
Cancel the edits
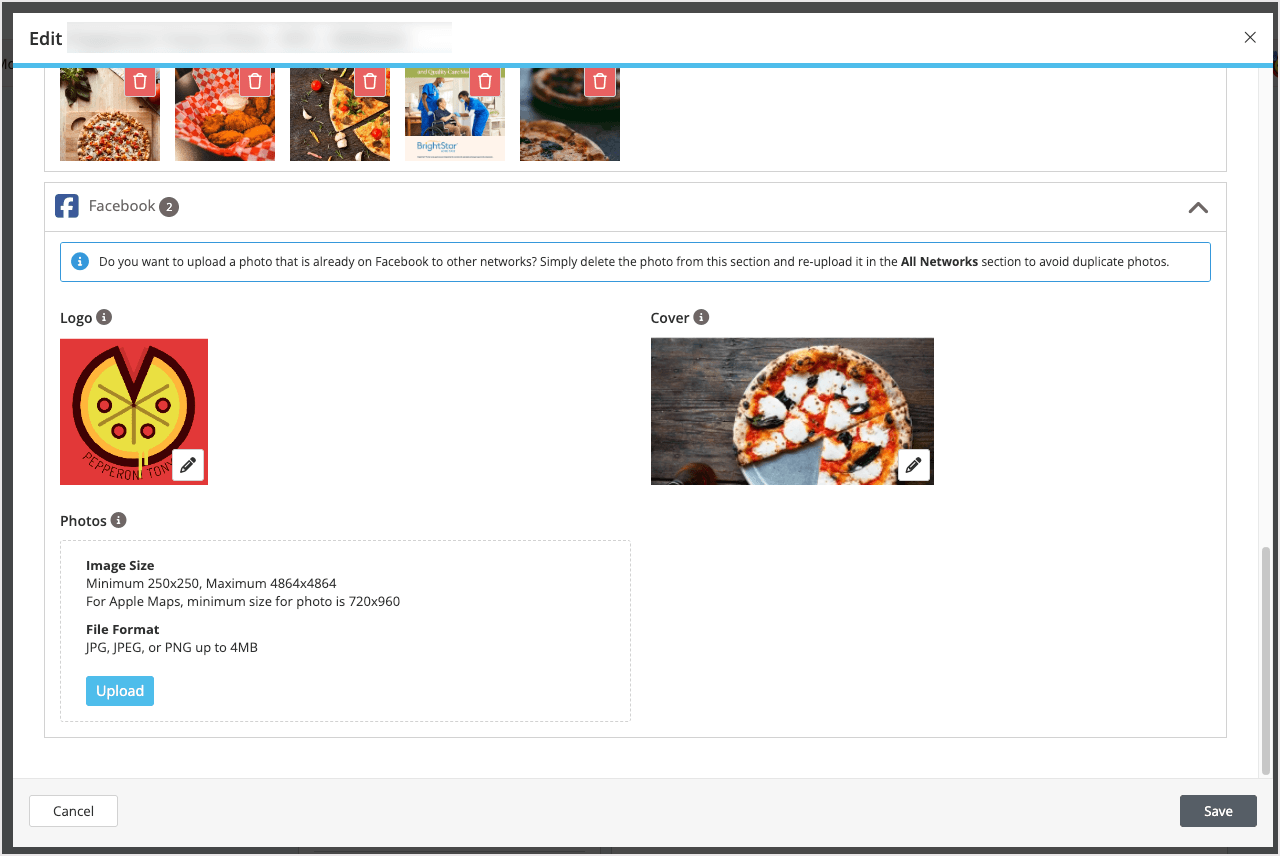click(72, 811)
